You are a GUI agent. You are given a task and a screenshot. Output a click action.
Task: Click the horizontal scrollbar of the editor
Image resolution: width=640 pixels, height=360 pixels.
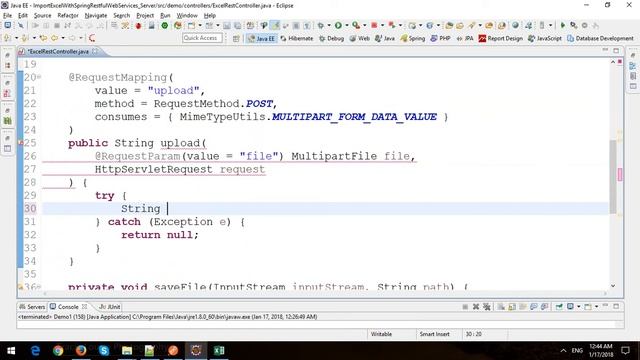tap(324, 293)
